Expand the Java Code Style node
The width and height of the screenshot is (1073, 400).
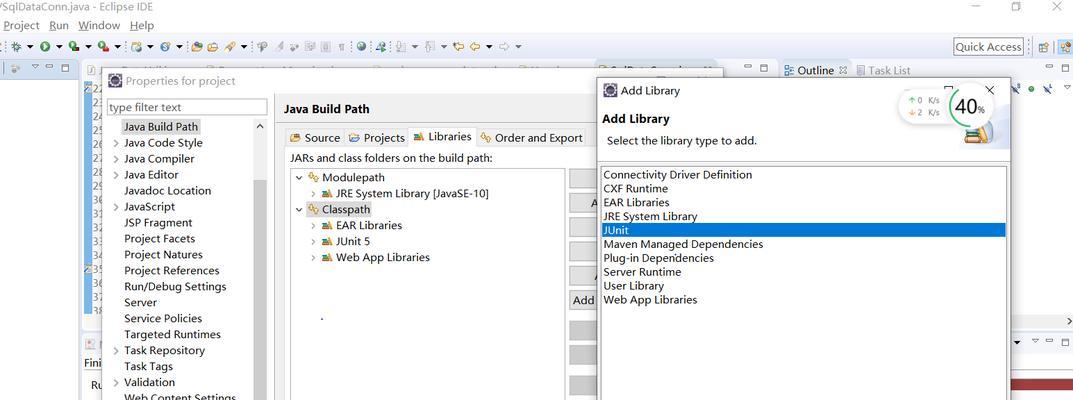[x=116, y=143]
